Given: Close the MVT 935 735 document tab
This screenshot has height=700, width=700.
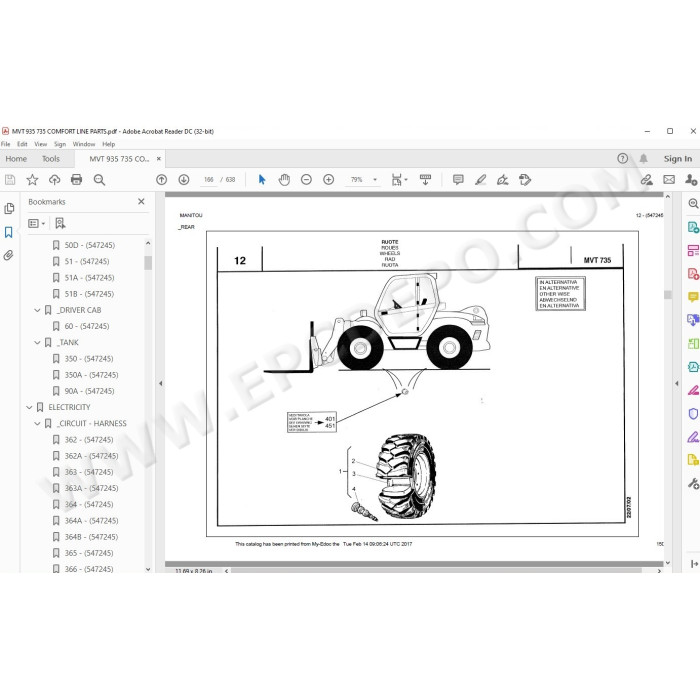Looking at the screenshot, I should click(158, 158).
